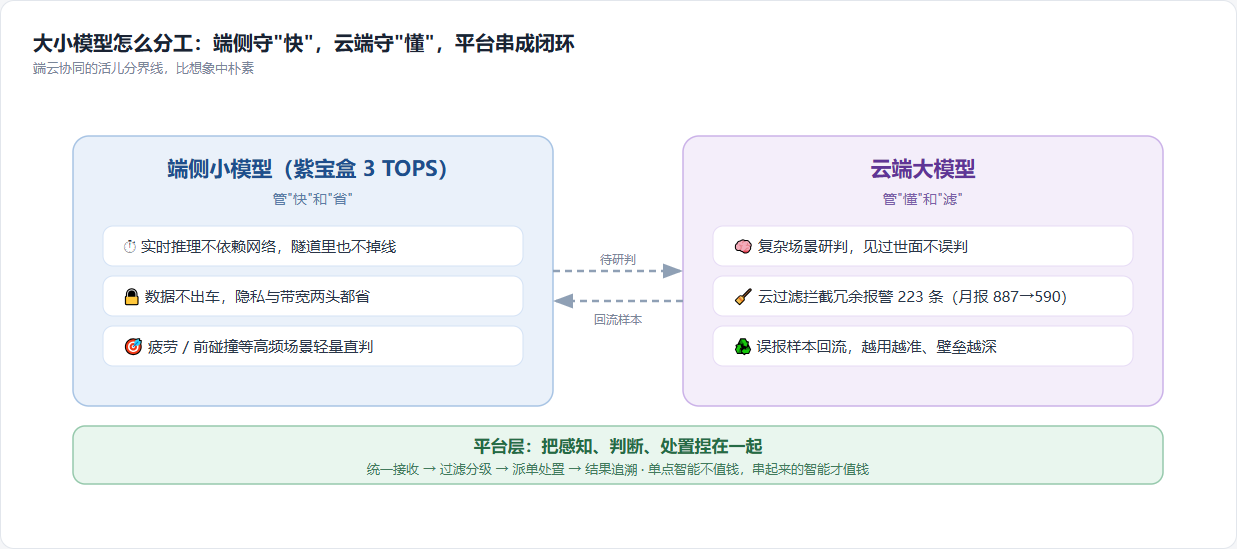The image size is (1237, 549).
Task: Click the lock icon beside 数据不出车
Action: click(131, 297)
